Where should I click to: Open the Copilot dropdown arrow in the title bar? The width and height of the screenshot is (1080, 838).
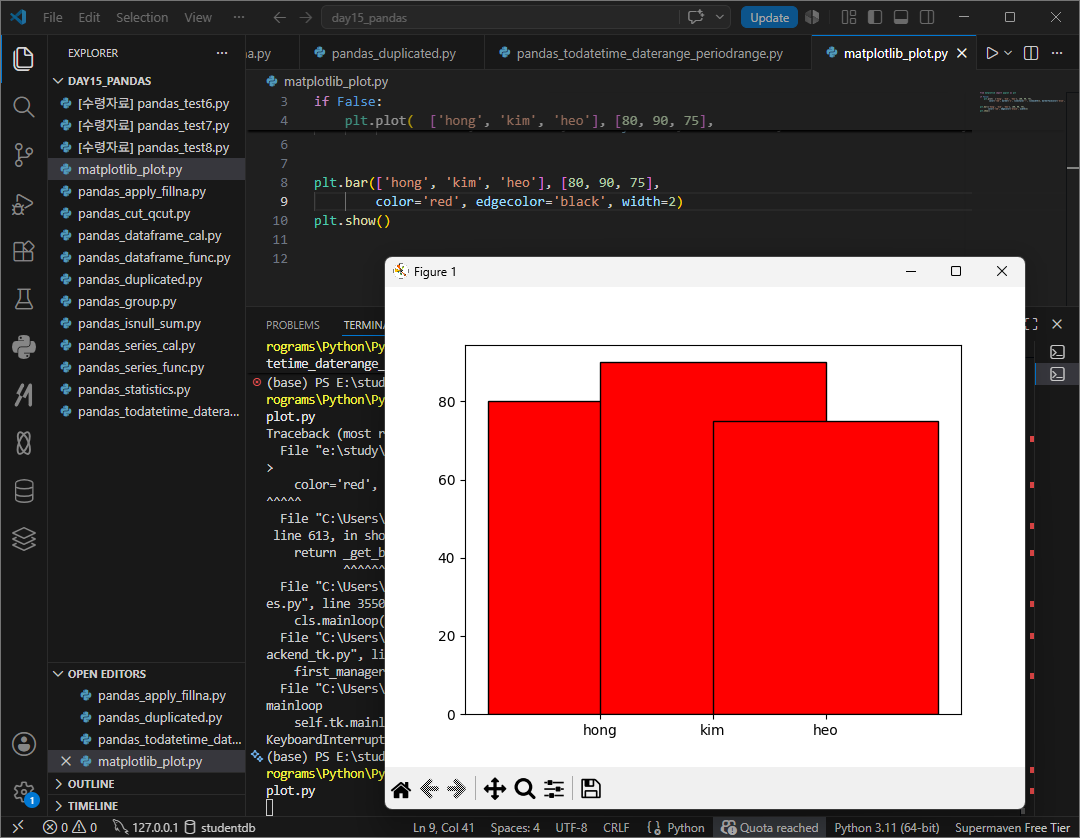[720, 17]
